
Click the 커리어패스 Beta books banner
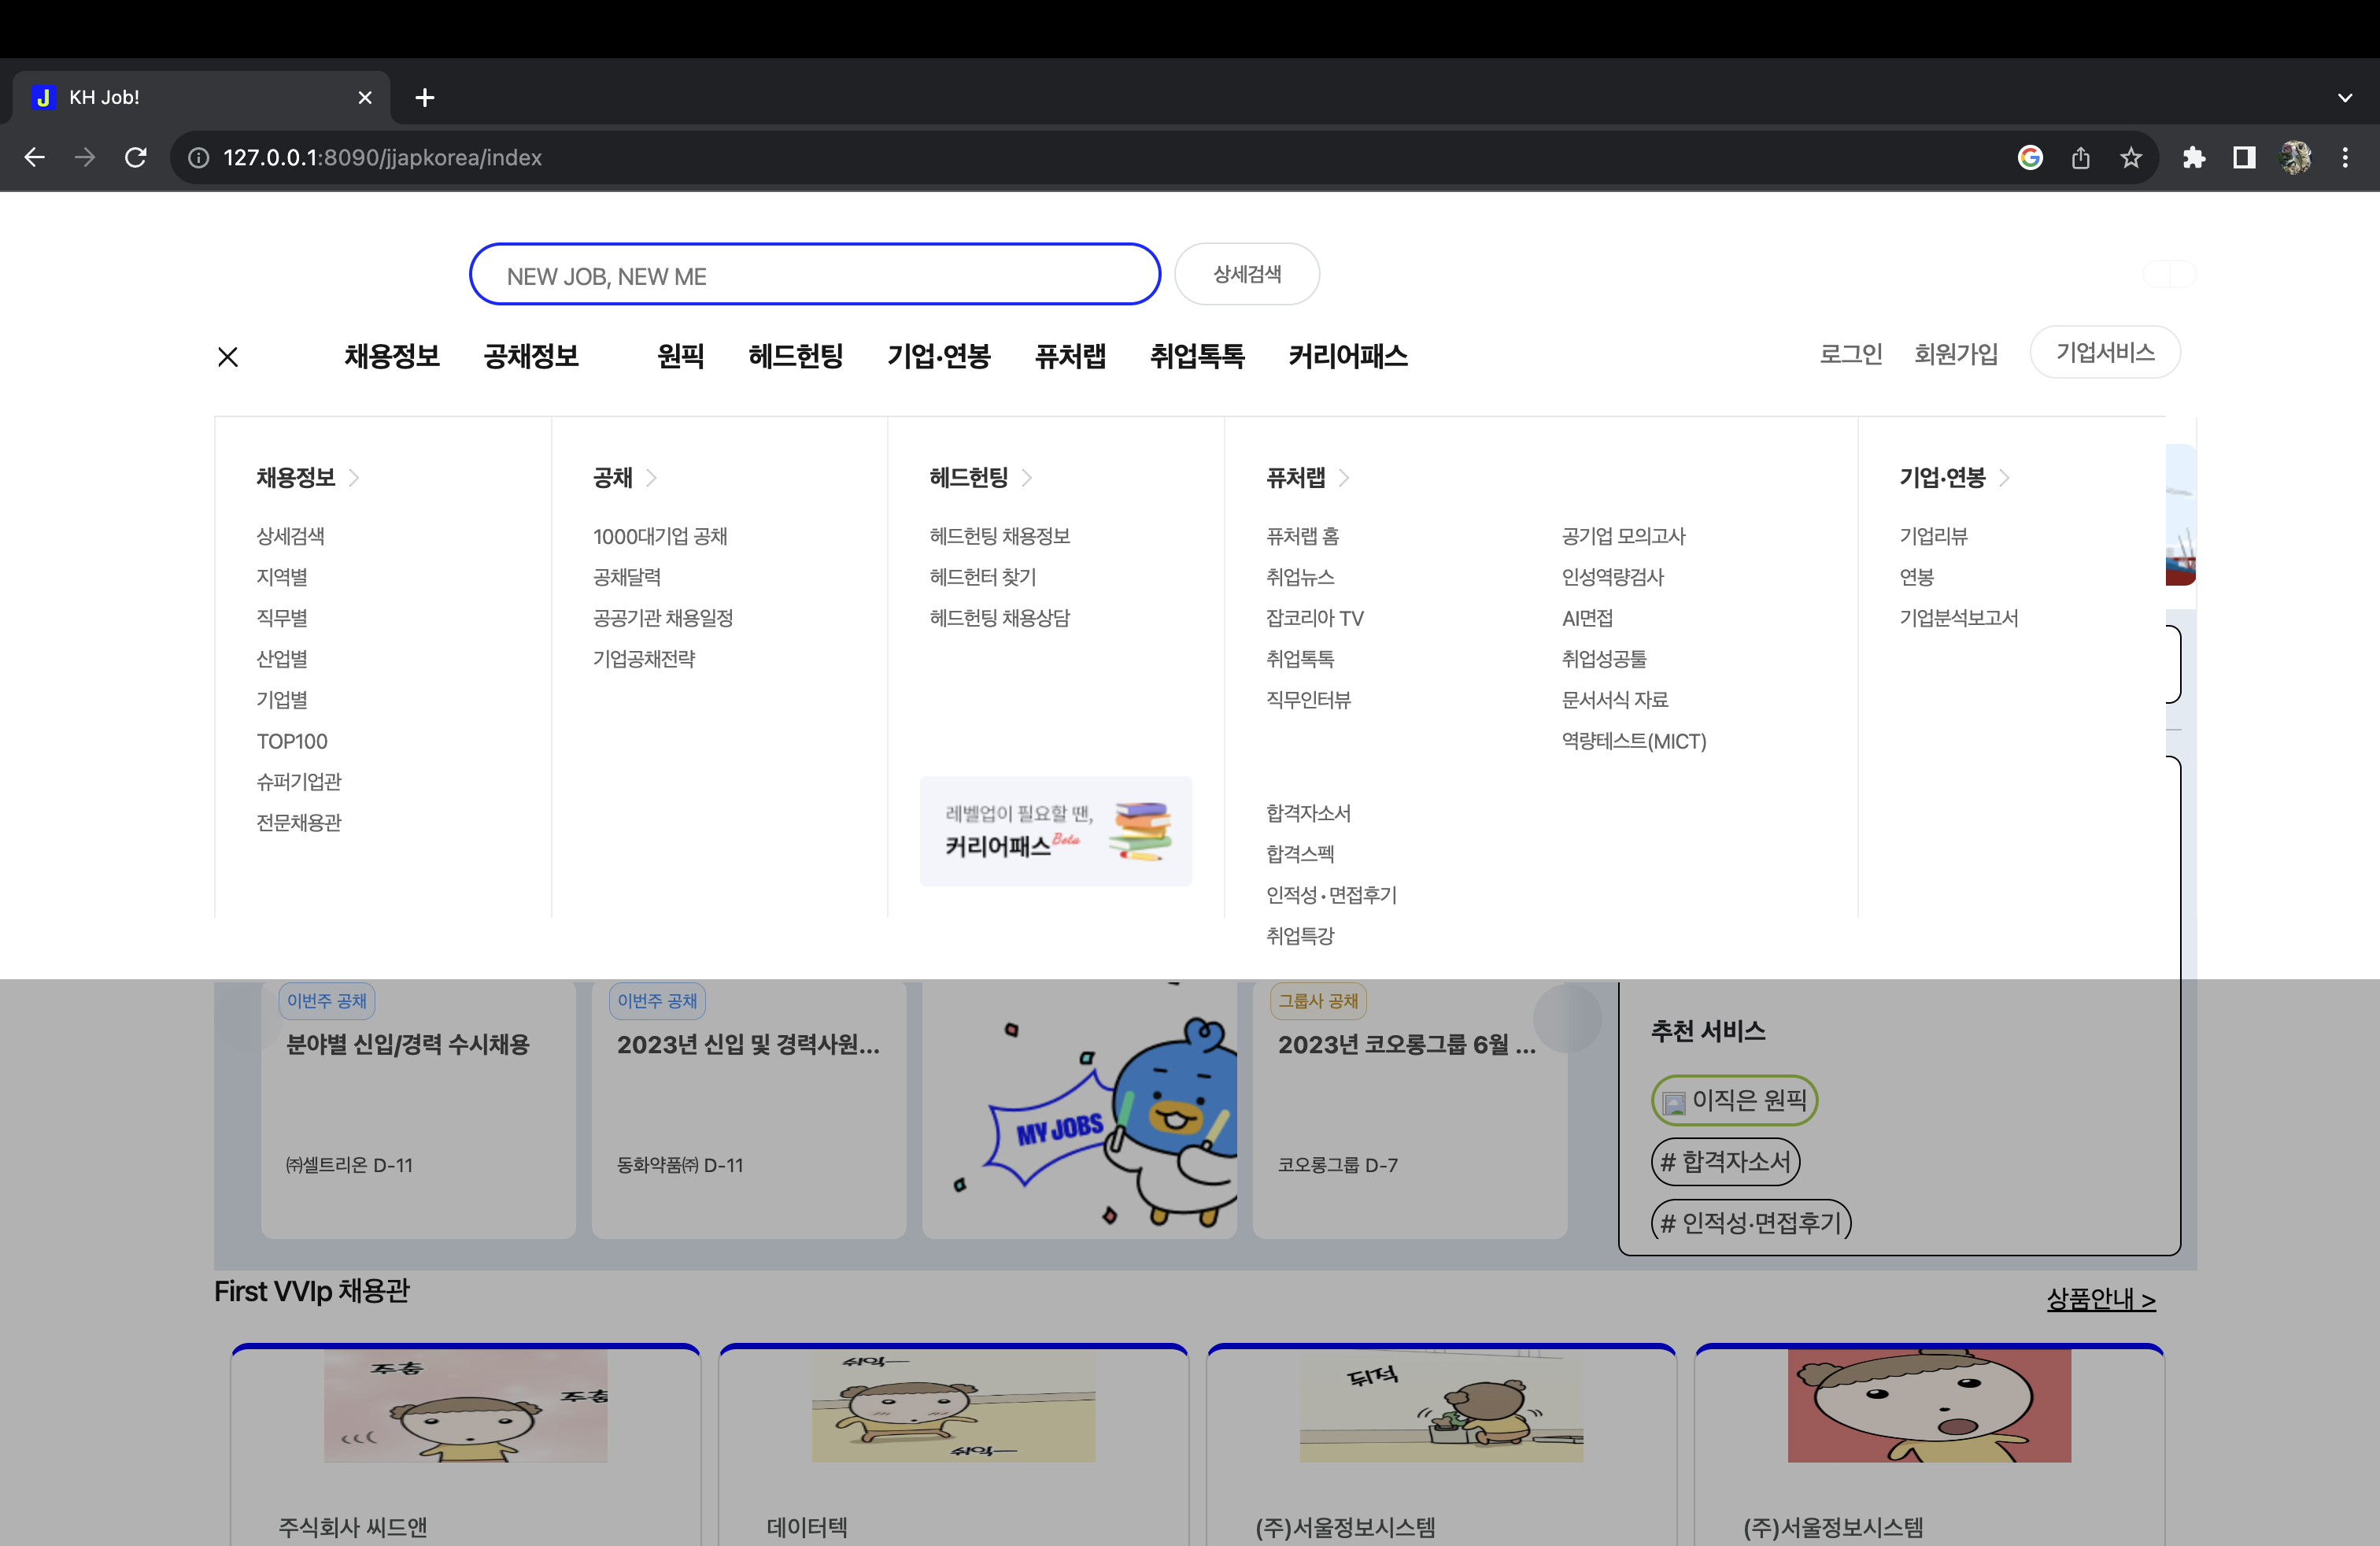(x=1055, y=831)
